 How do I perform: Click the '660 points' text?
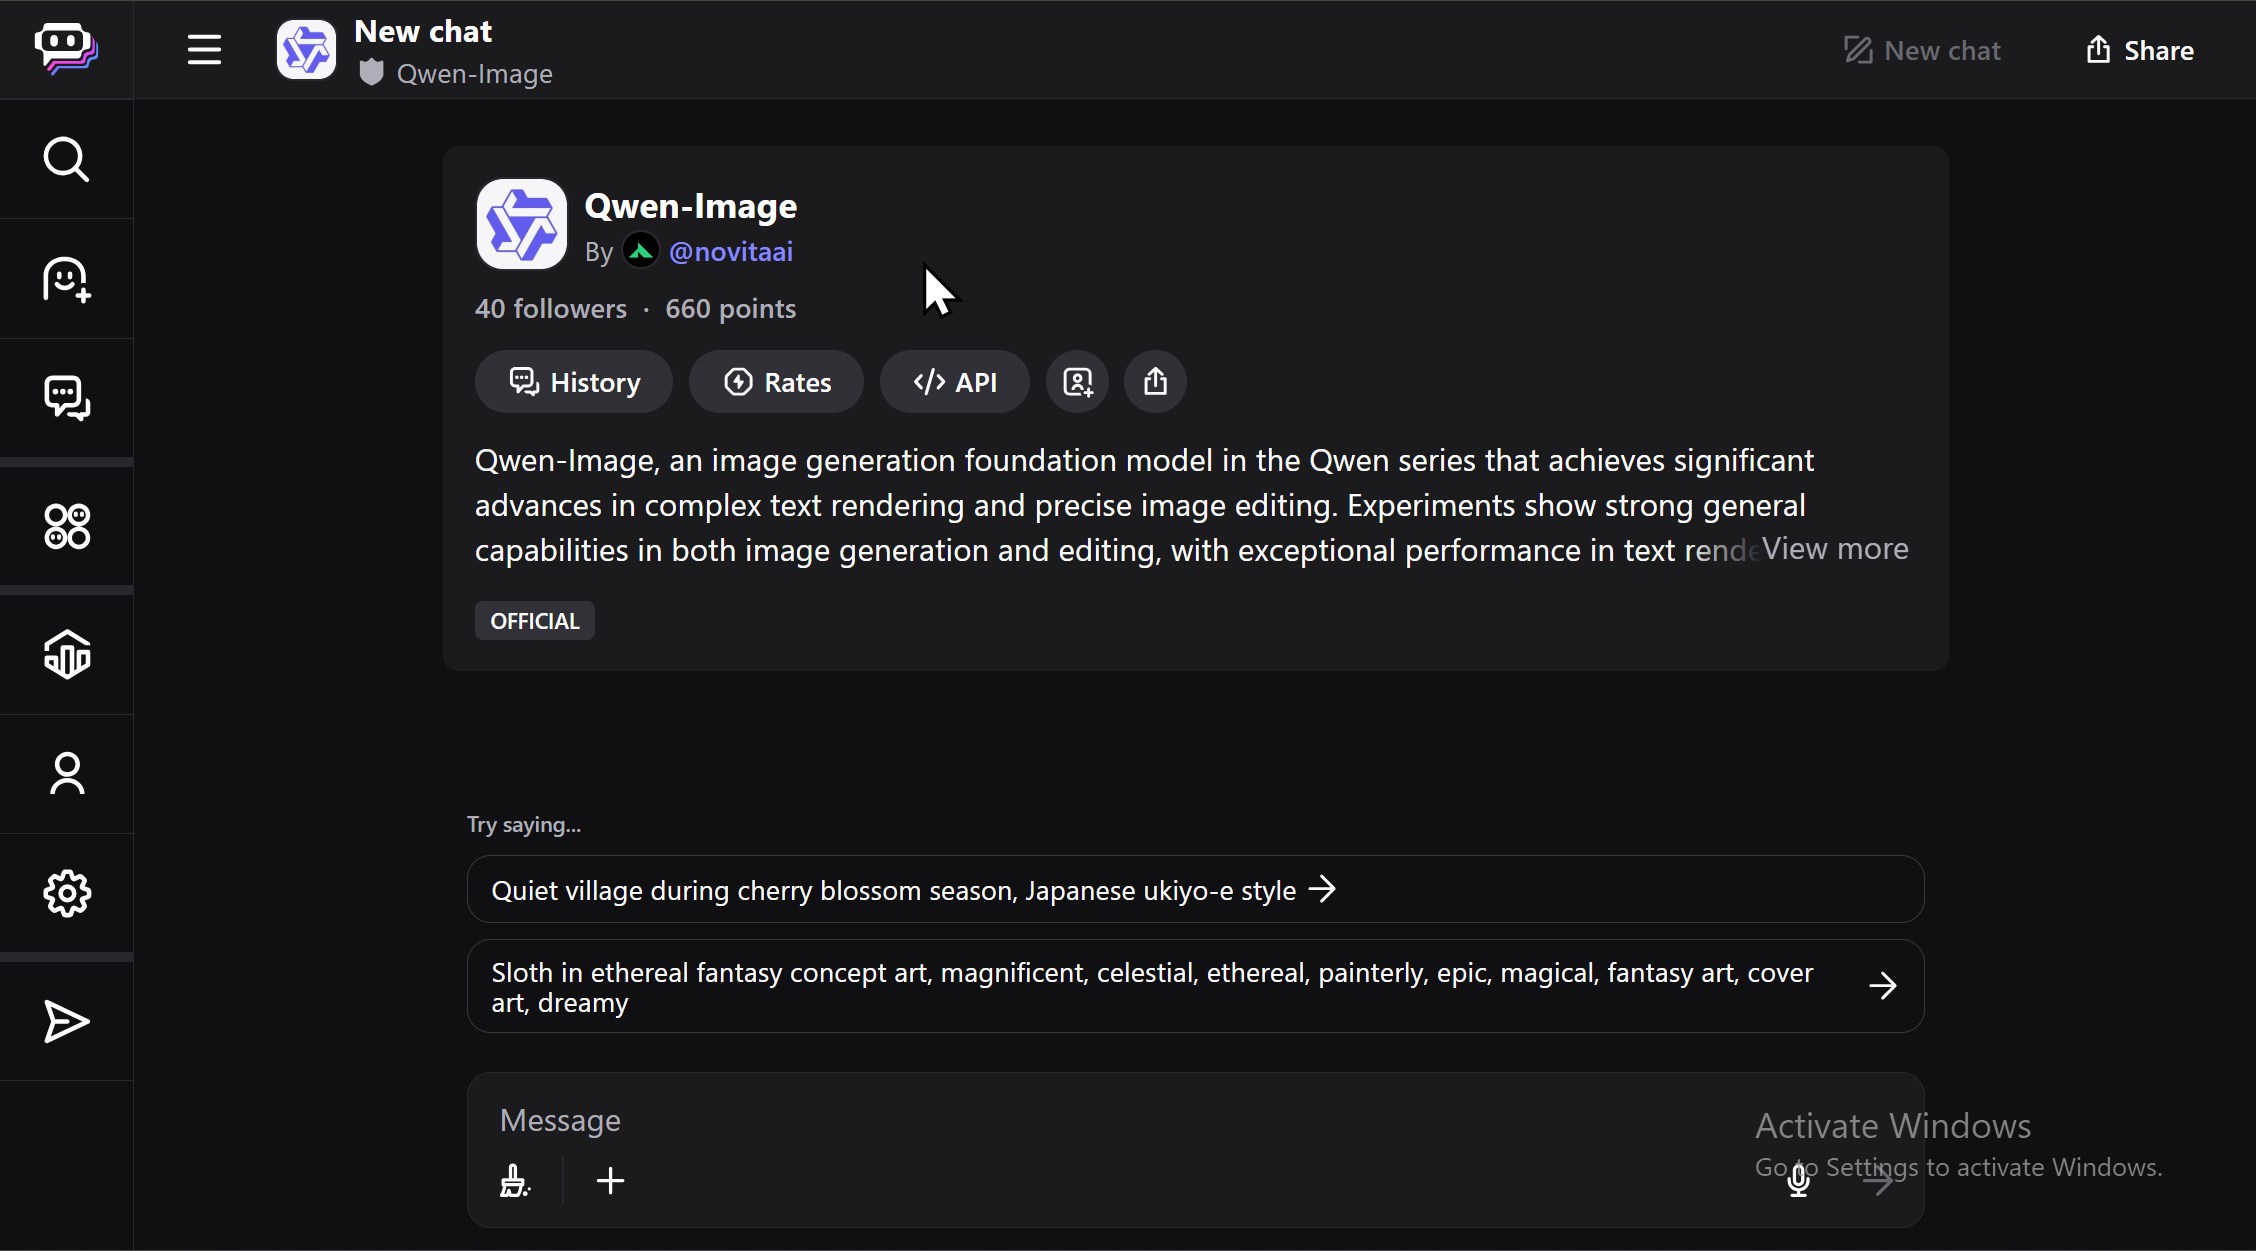click(730, 309)
